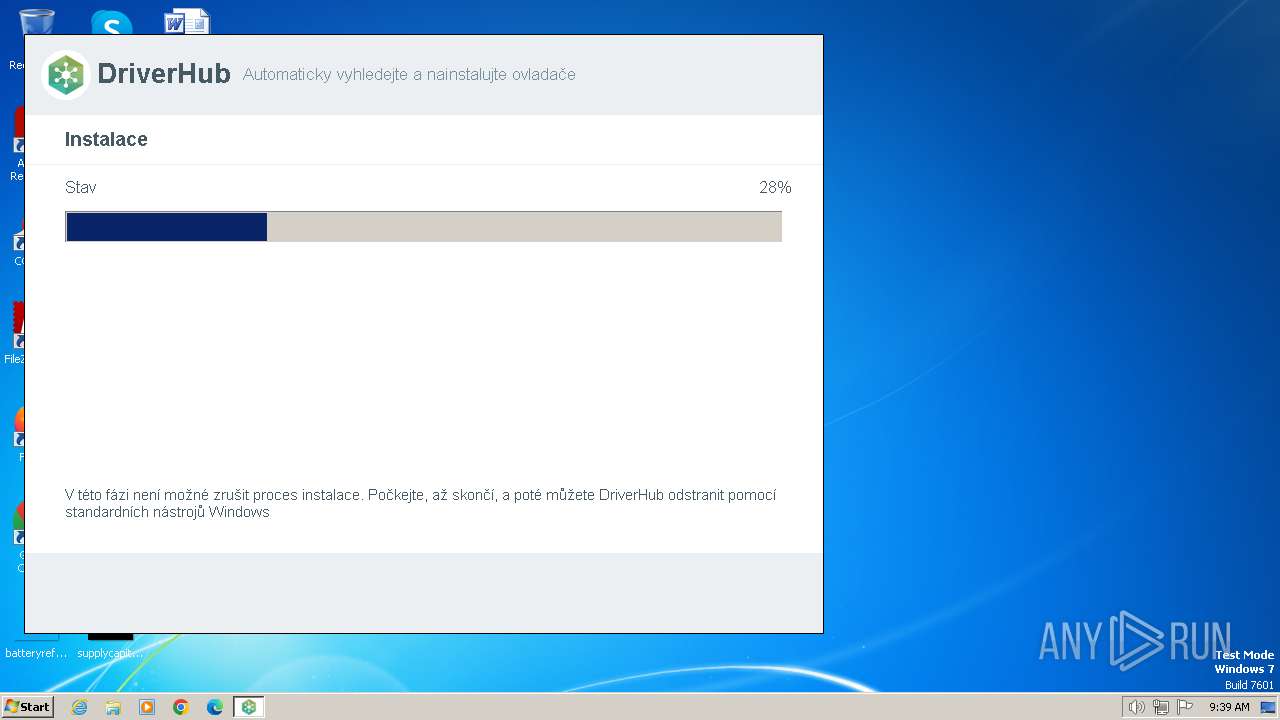Click the installation cannot be cancelled notice text

[x=421, y=503]
